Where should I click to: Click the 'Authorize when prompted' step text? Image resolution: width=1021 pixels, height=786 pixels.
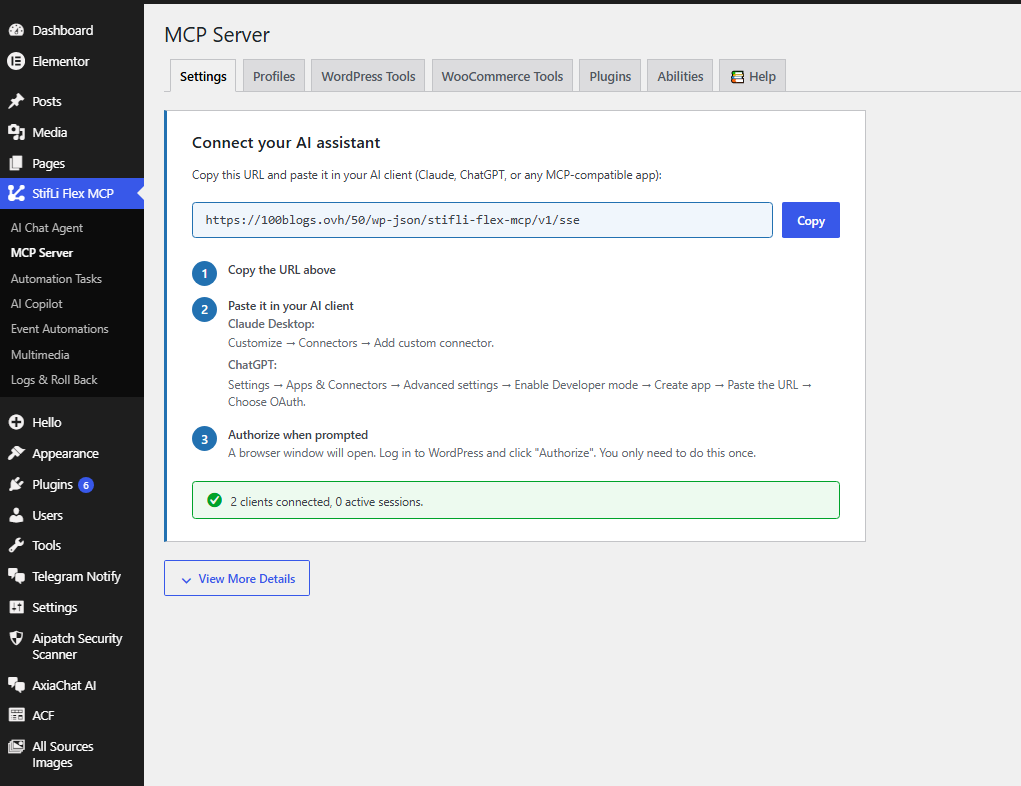298,435
